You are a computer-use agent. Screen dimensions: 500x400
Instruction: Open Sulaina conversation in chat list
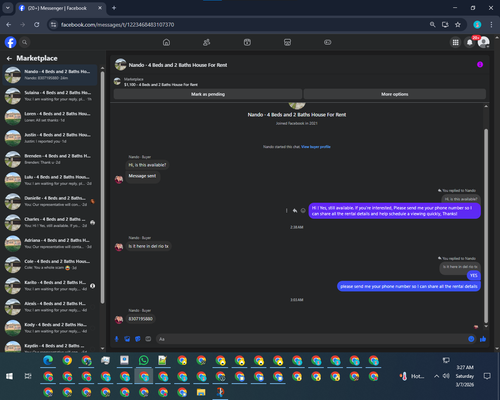(50, 96)
